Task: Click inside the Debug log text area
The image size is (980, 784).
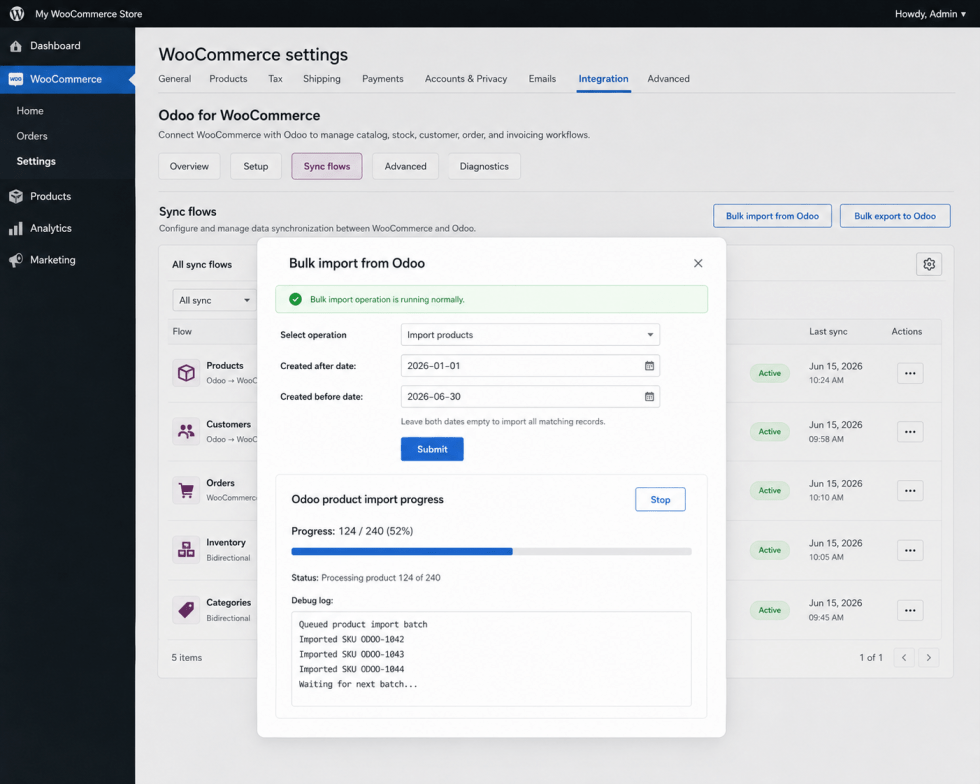Action: click(x=491, y=659)
